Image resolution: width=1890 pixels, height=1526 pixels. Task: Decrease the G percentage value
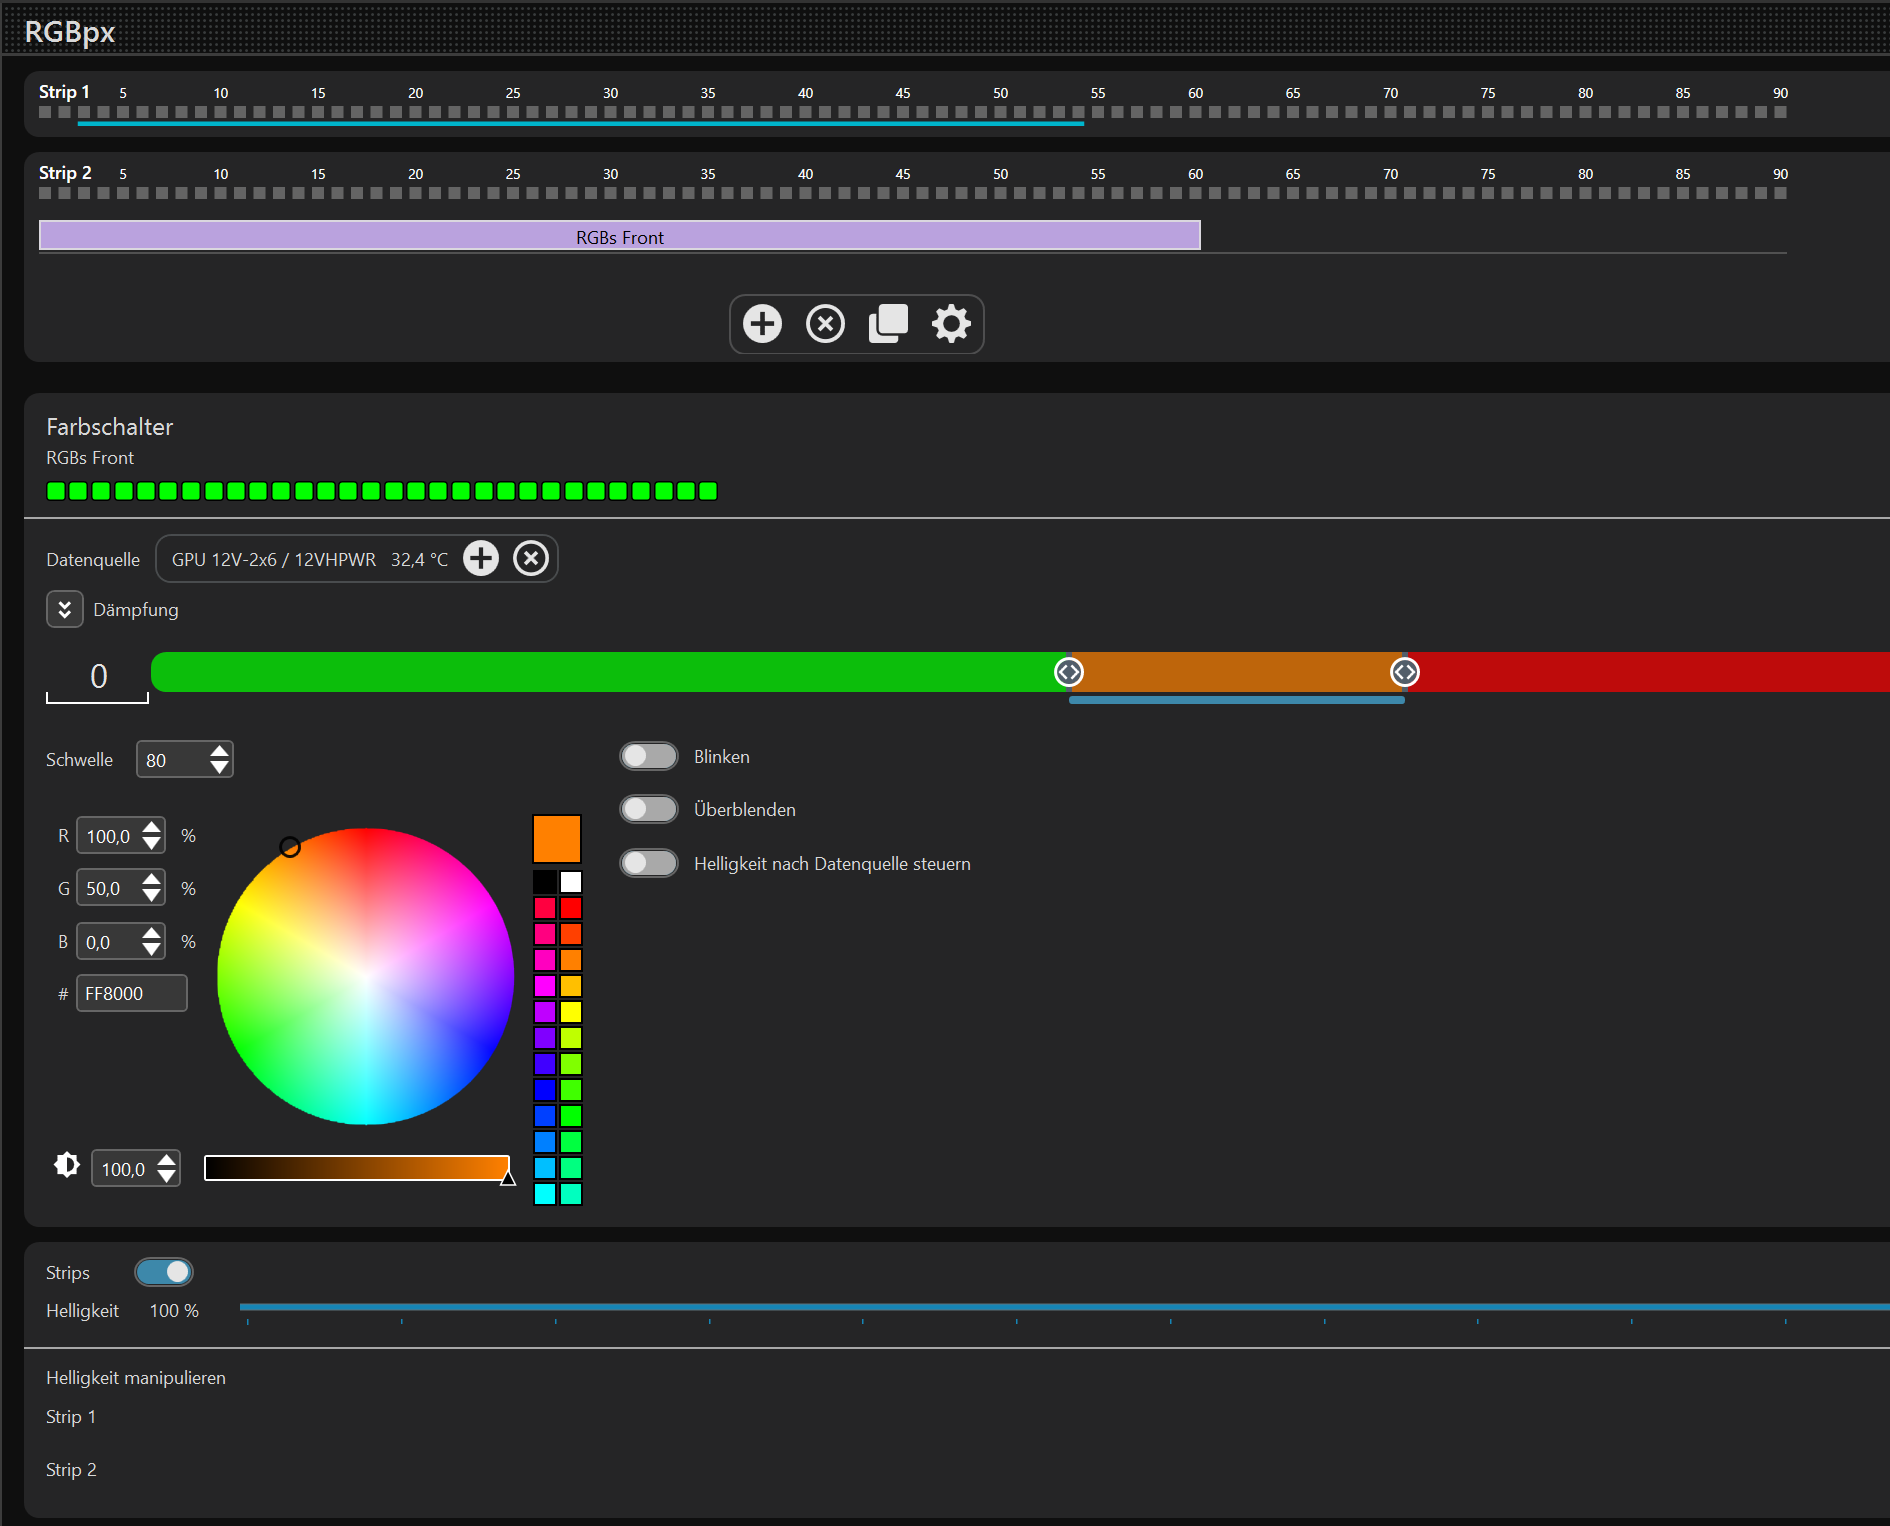[152, 897]
